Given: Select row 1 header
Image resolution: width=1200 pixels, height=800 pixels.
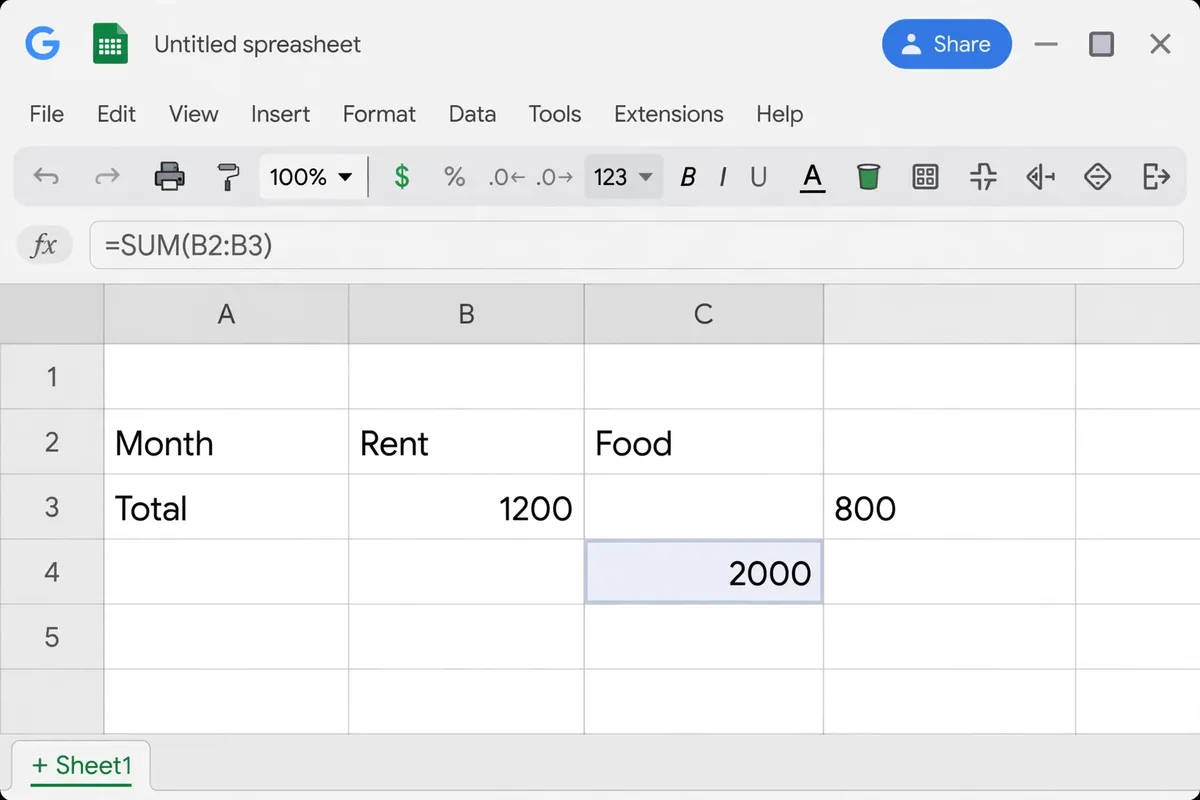Looking at the screenshot, I should 52,377.
